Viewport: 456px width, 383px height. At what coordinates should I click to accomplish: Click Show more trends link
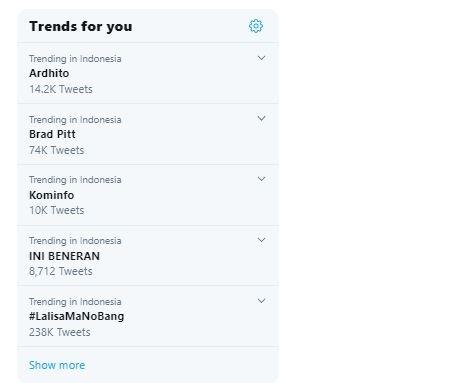tap(57, 365)
